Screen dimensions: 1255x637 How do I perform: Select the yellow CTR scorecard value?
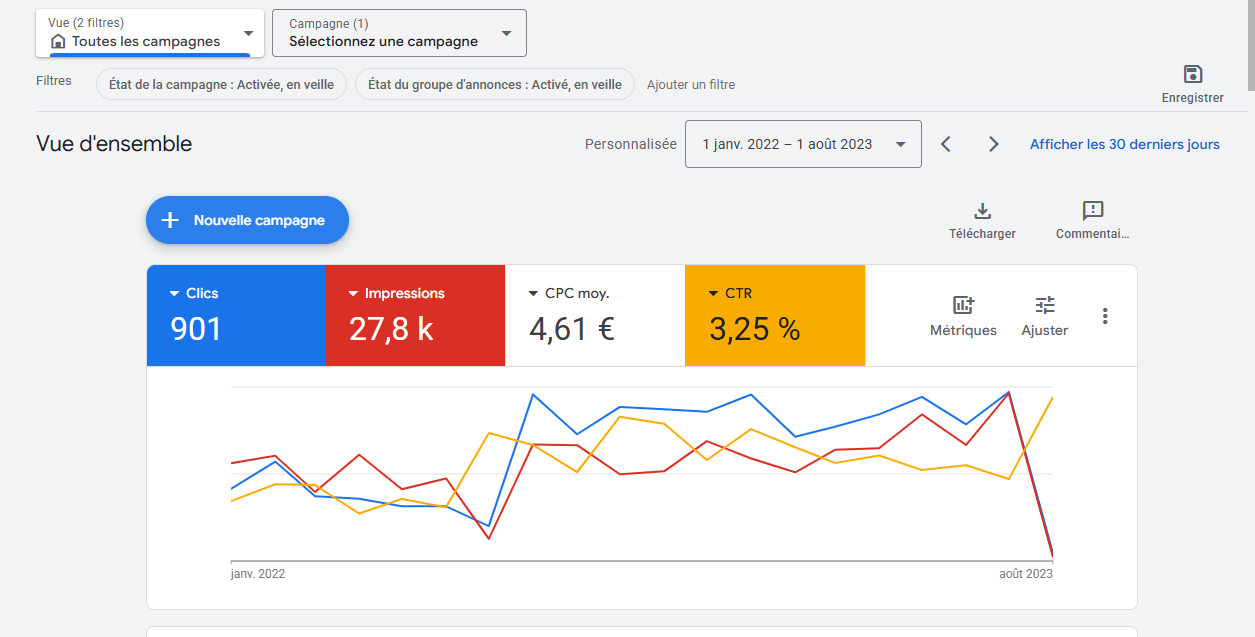pos(755,329)
